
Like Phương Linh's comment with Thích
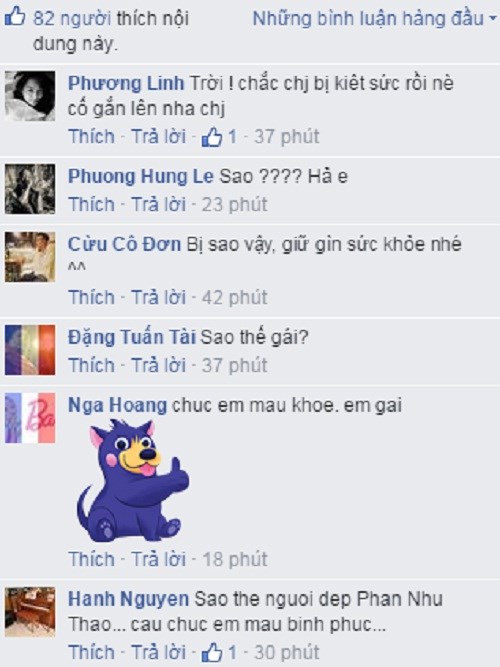coord(91,137)
